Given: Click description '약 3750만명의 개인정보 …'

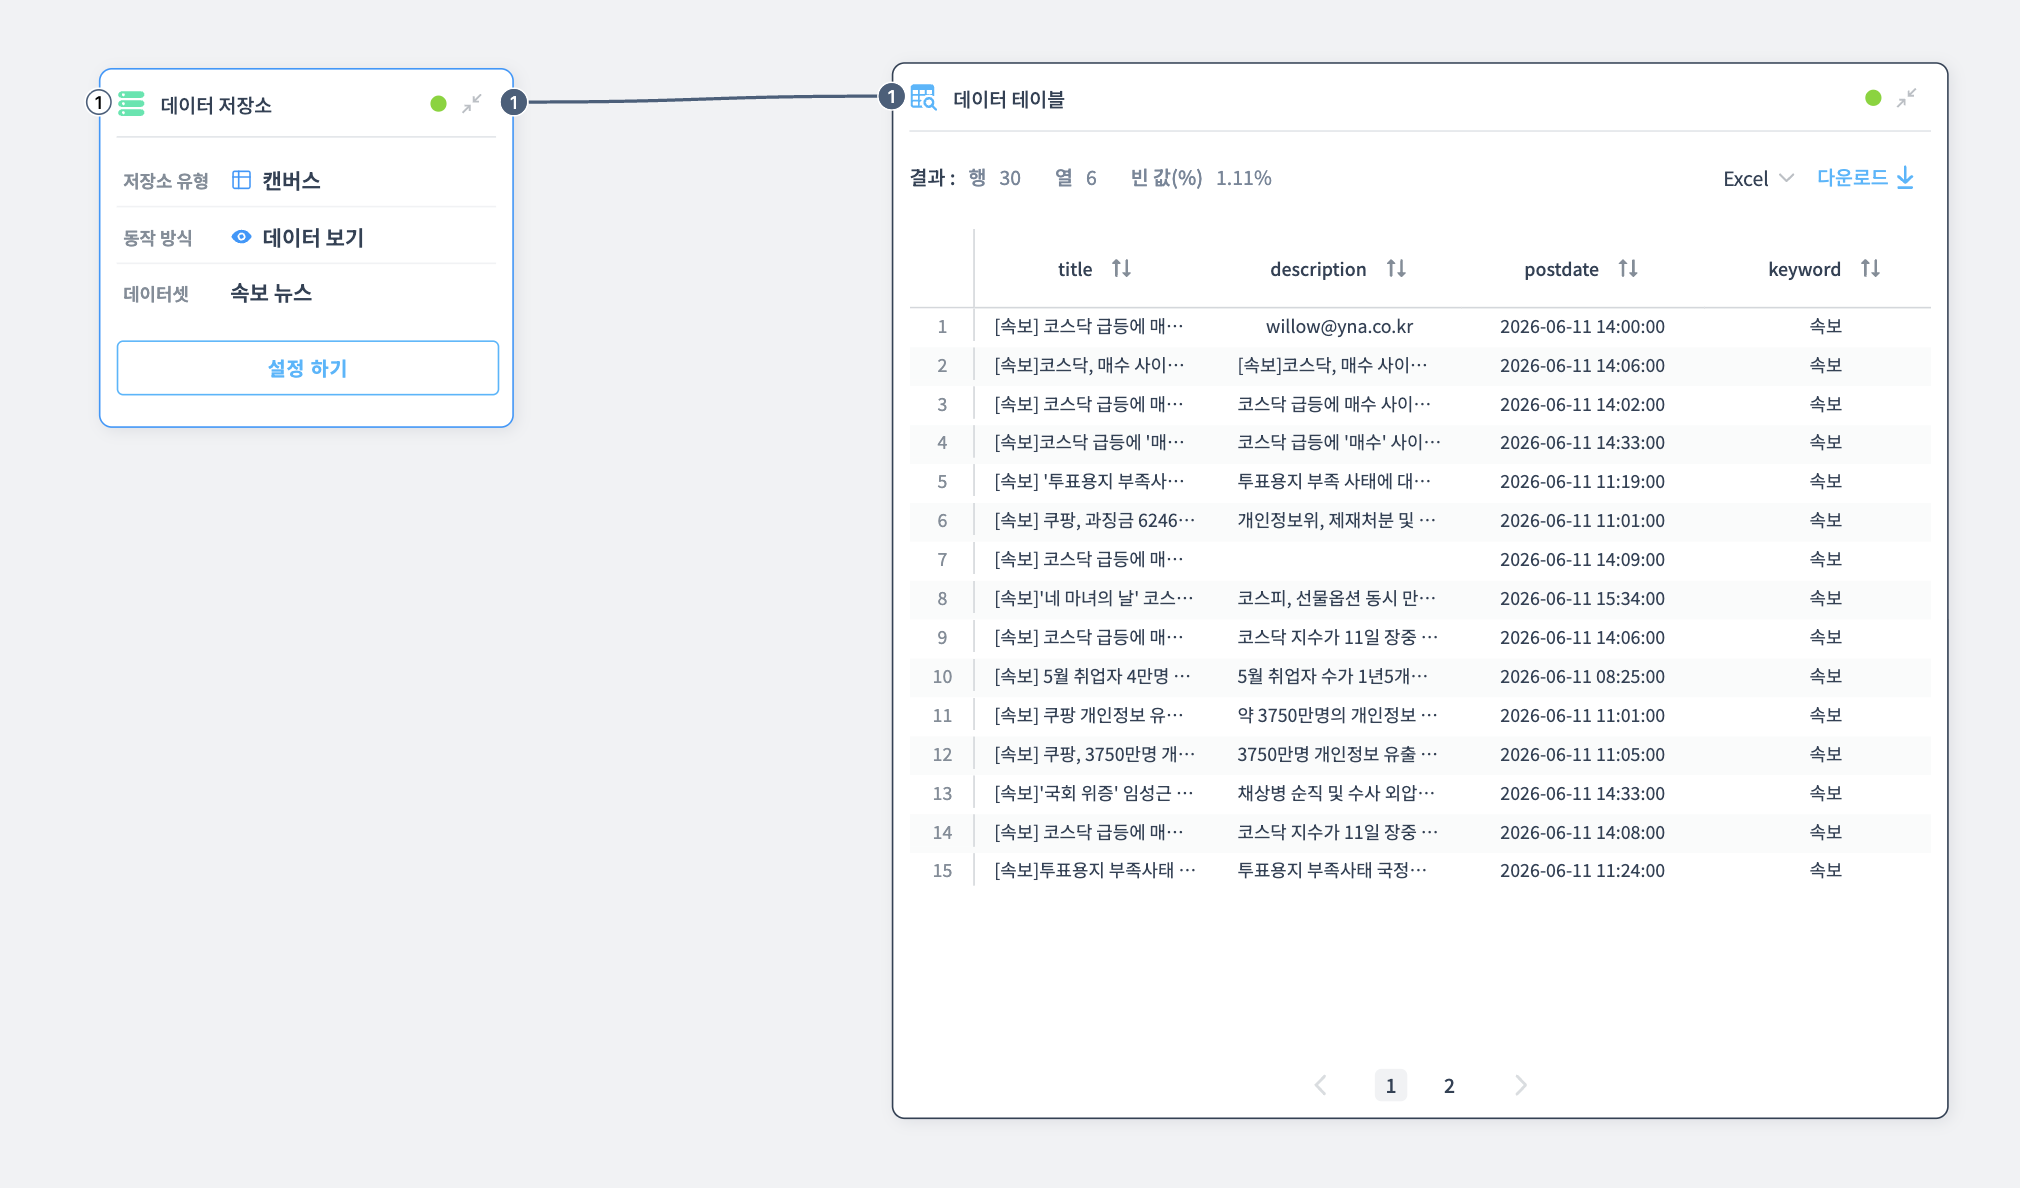Looking at the screenshot, I should point(1337,715).
